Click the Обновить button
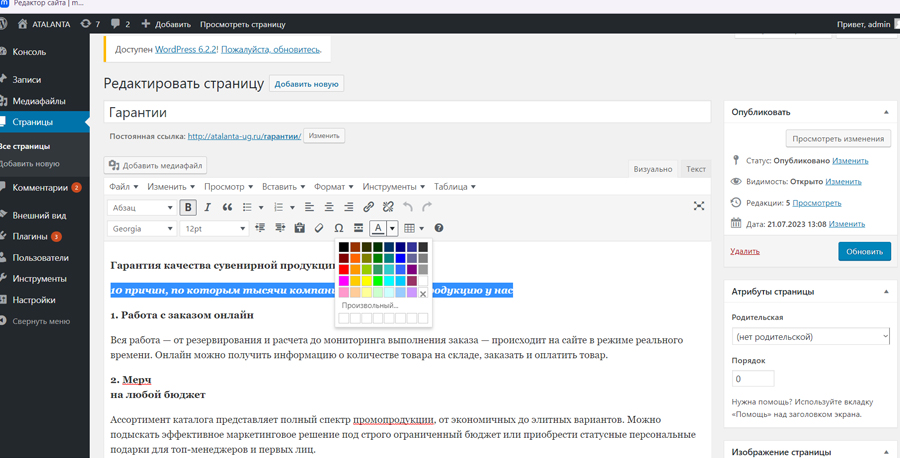Screen dimensions: 900x458 coord(864,252)
